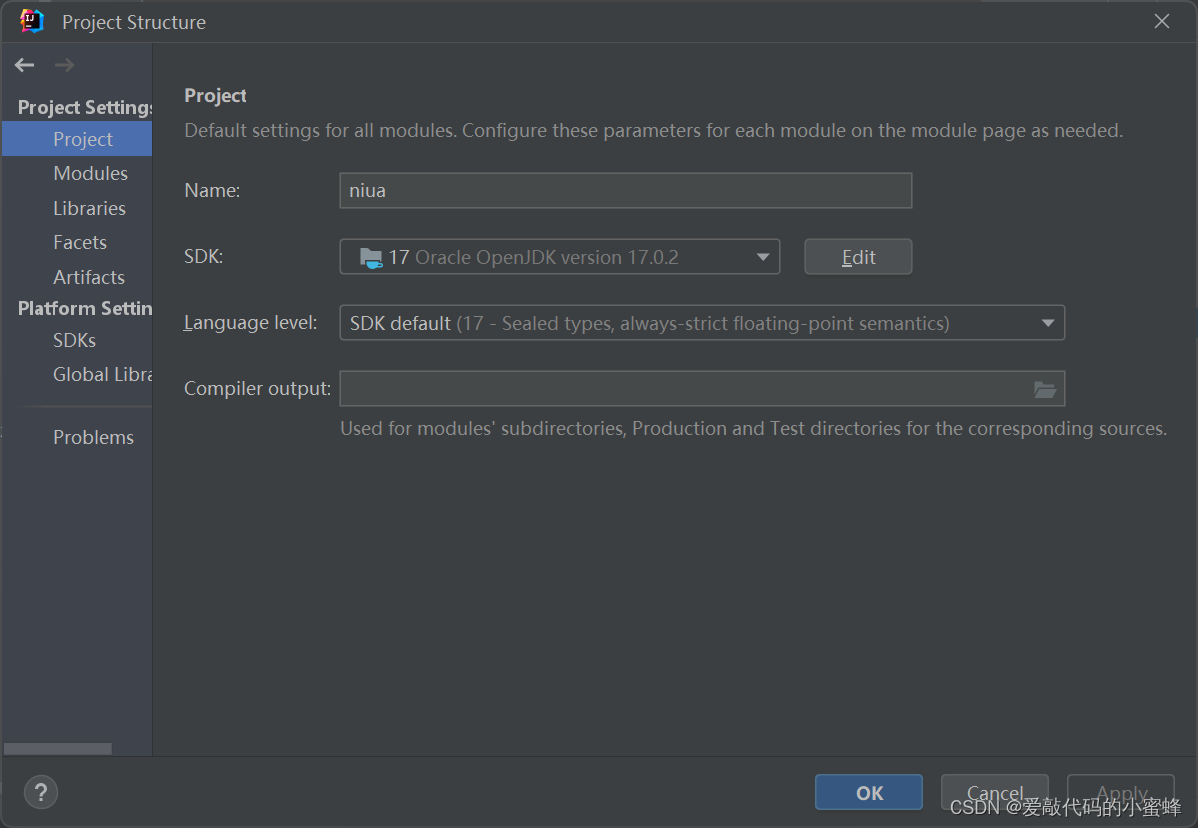Click the folder icon in Compiler output field
The width and height of the screenshot is (1198, 828).
pyautogui.click(x=1045, y=389)
